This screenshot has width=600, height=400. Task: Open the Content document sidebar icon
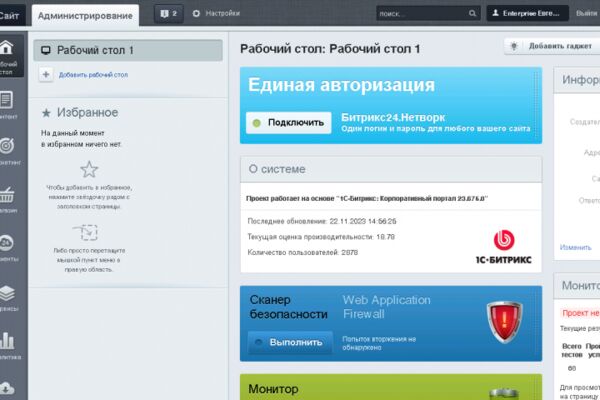point(6,100)
